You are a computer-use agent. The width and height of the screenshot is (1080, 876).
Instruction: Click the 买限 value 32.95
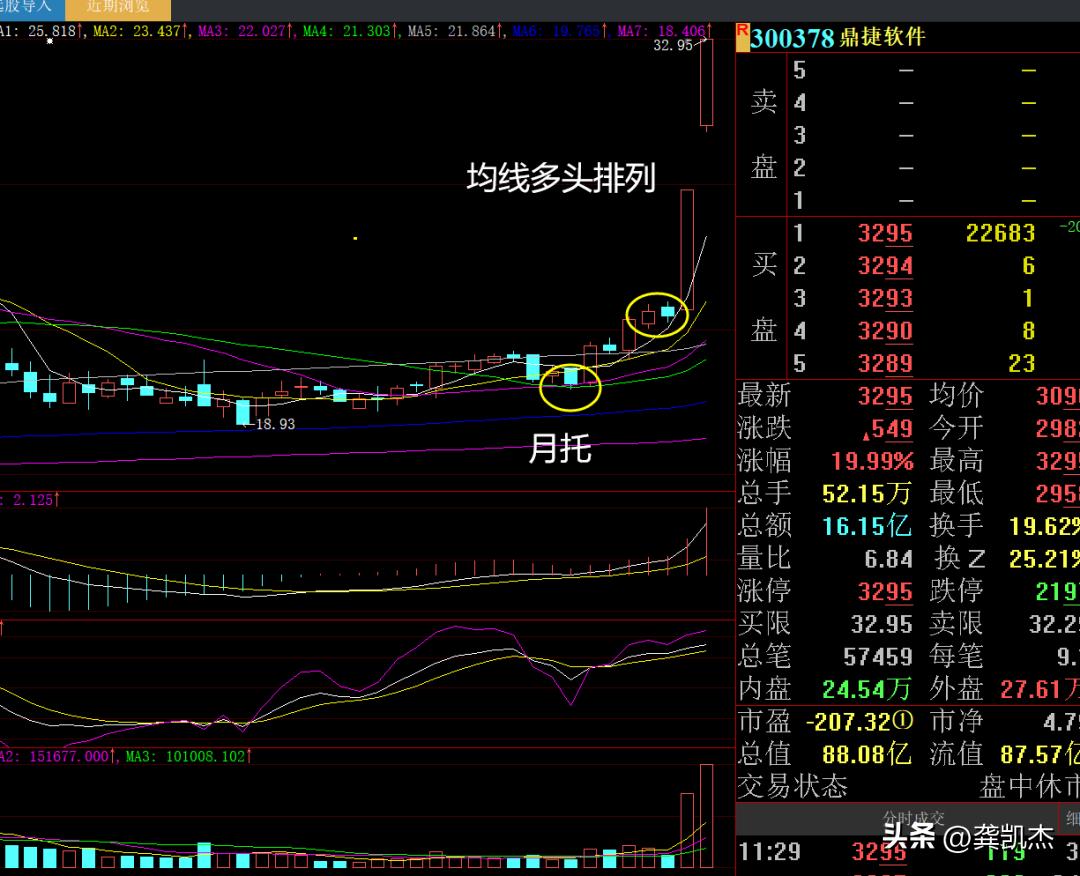882,624
